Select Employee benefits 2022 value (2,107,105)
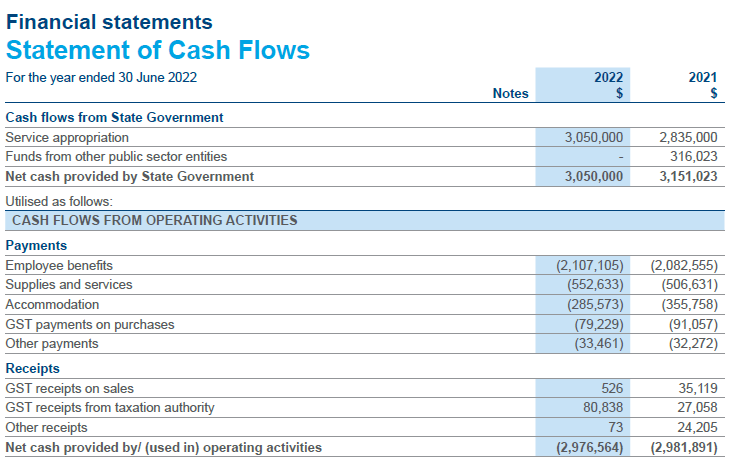Image resolution: width=745 pixels, height=474 pixels. [x=590, y=265]
